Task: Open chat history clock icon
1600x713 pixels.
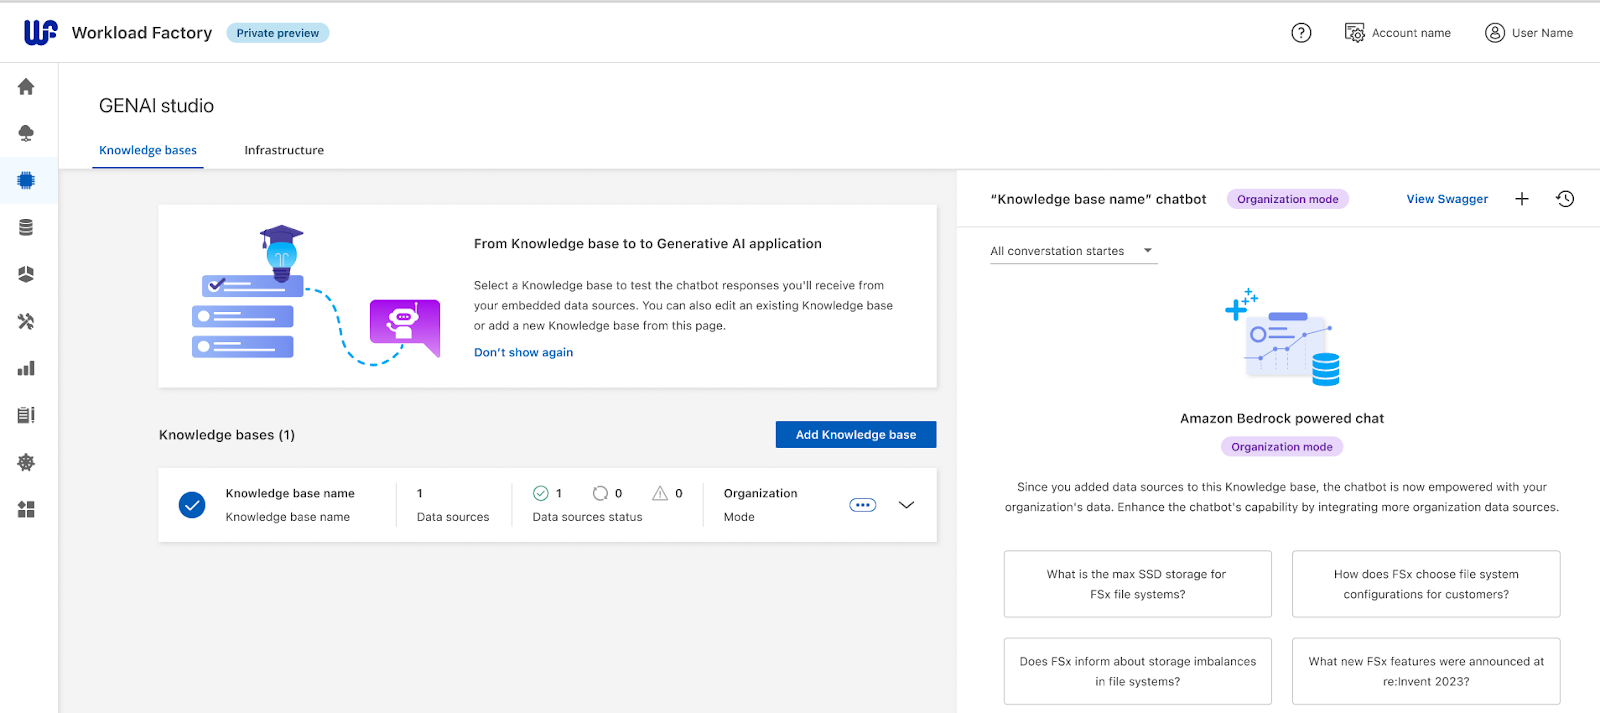Action: click(1565, 199)
